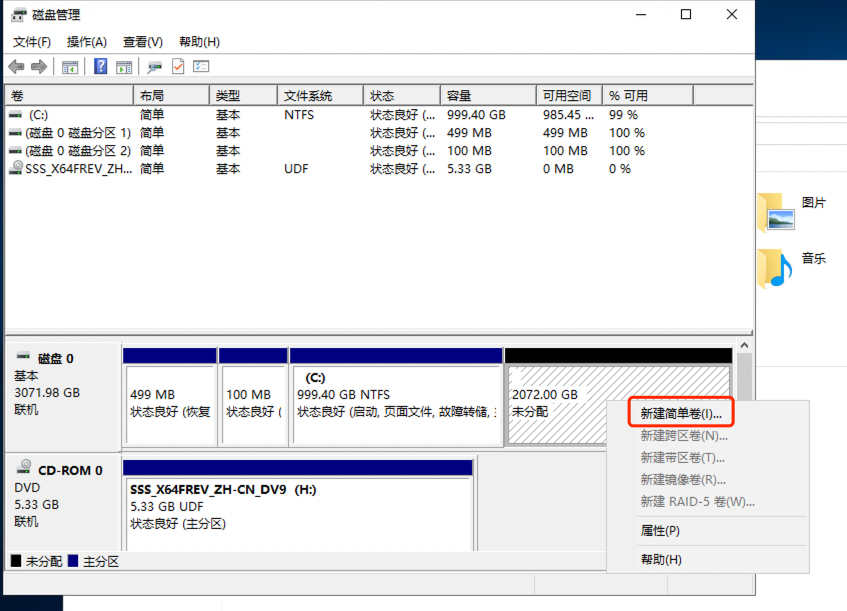Open the 查看(V) menu
This screenshot has width=847, height=611.
tap(143, 42)
